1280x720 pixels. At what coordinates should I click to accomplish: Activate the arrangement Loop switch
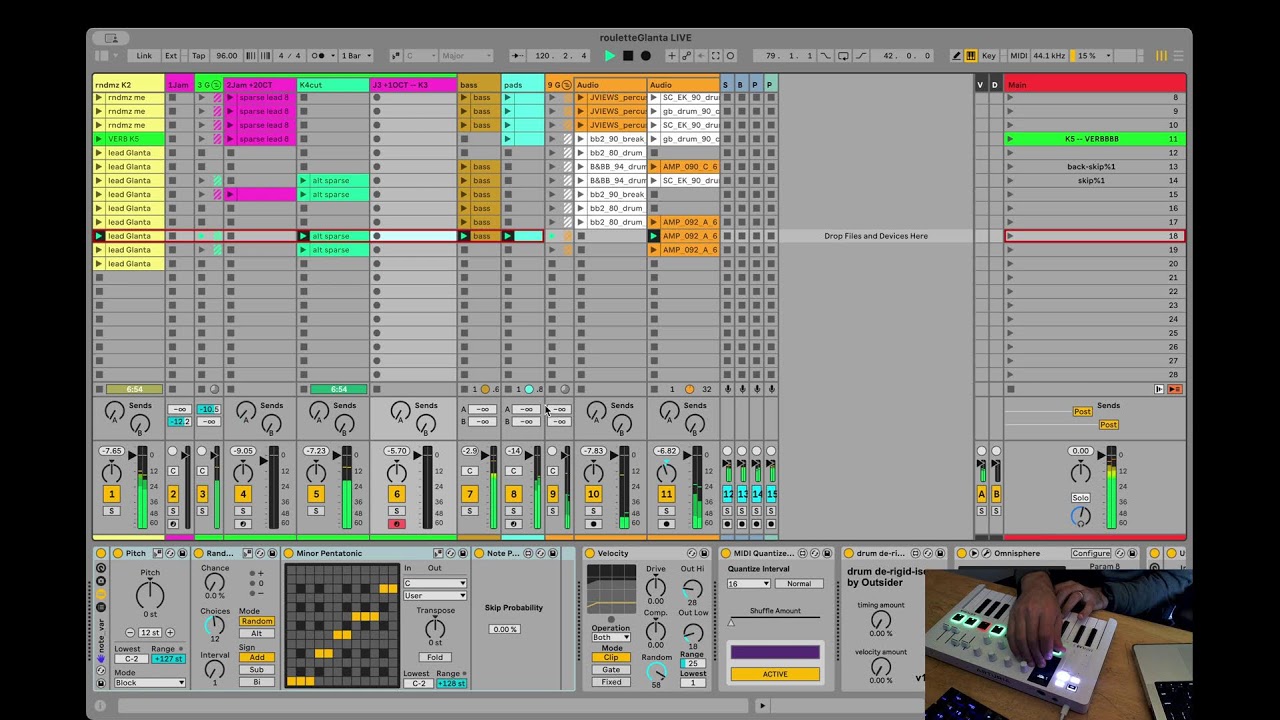tap(843, 56)
